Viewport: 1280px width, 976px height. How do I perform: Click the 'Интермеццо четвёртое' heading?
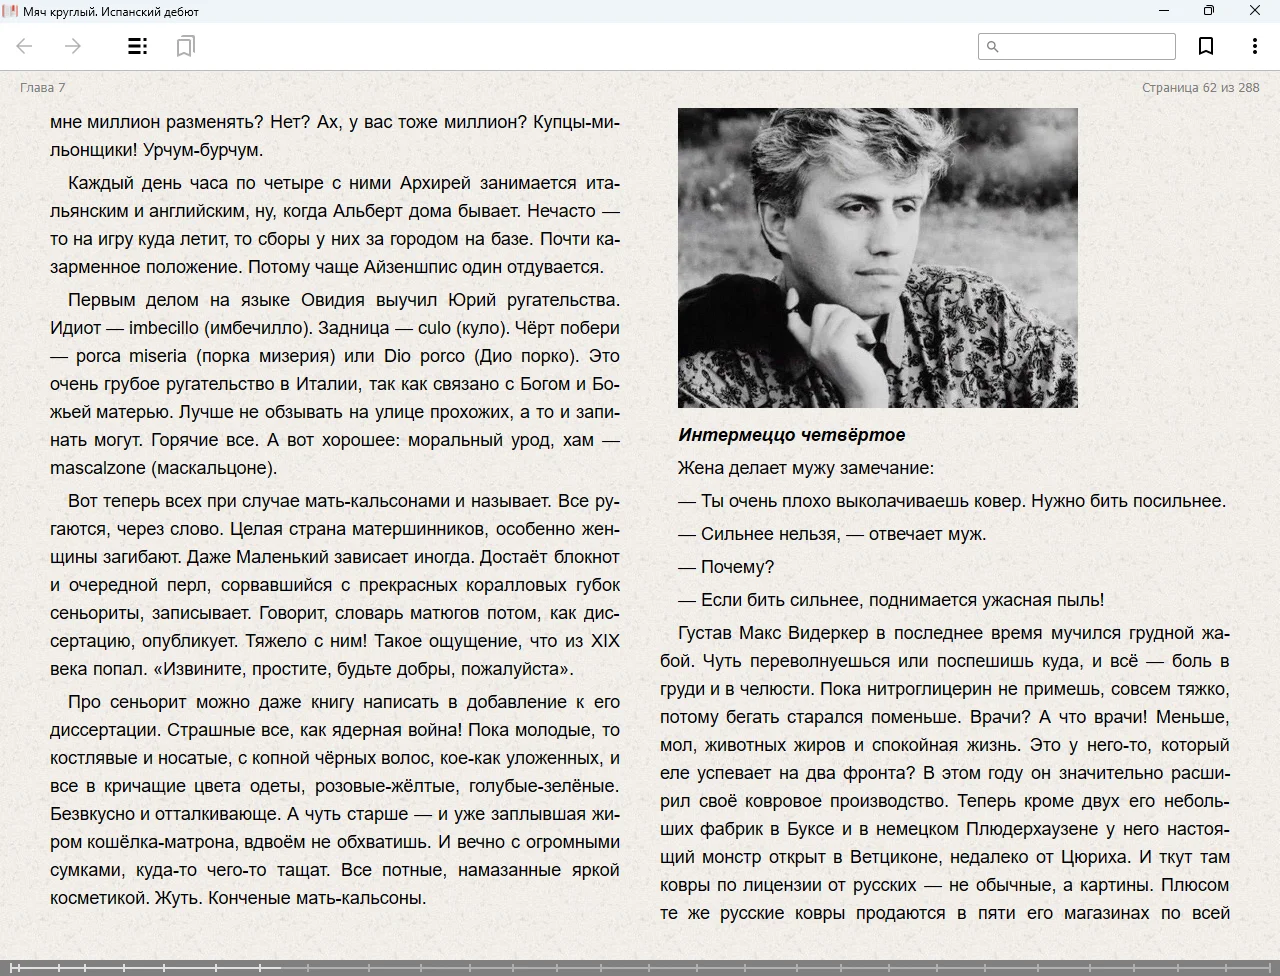(x=791, y=435)
